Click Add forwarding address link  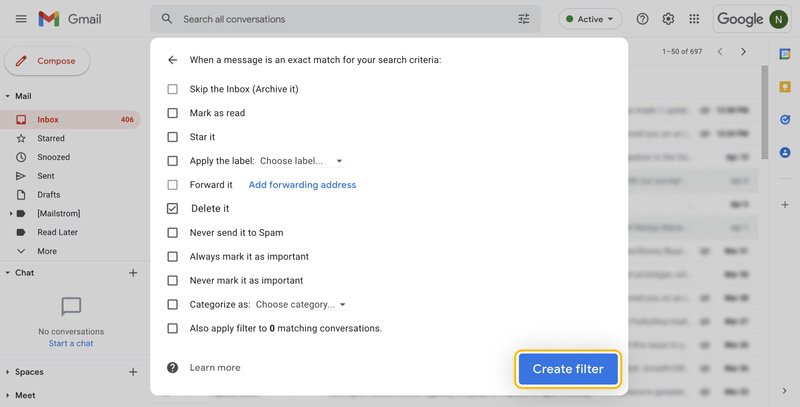tap(302, 185)
